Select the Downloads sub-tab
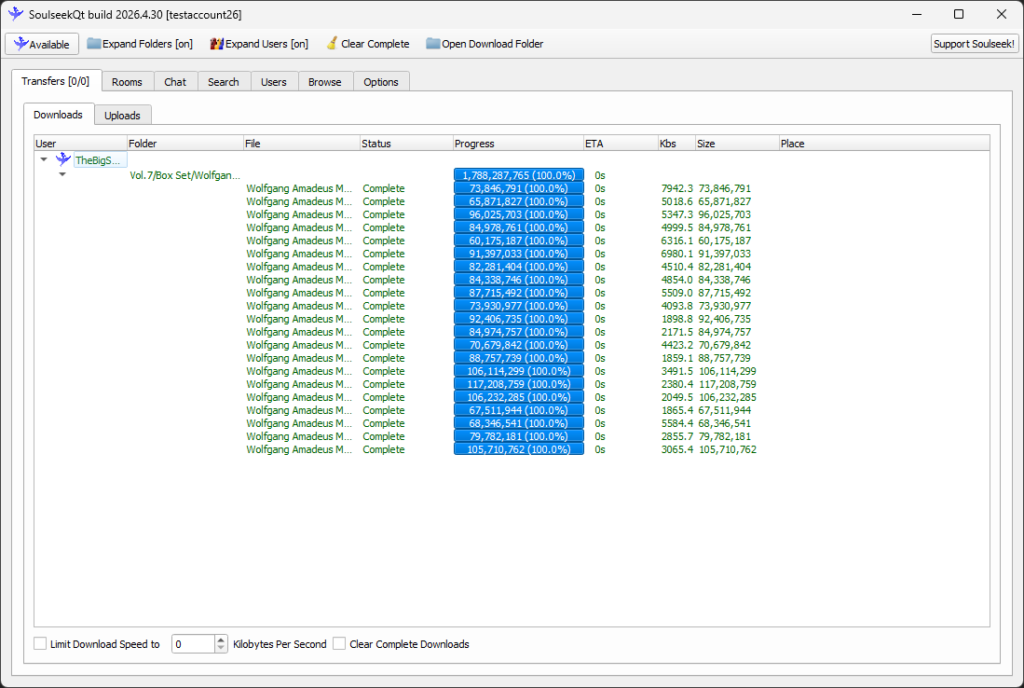 58,114
